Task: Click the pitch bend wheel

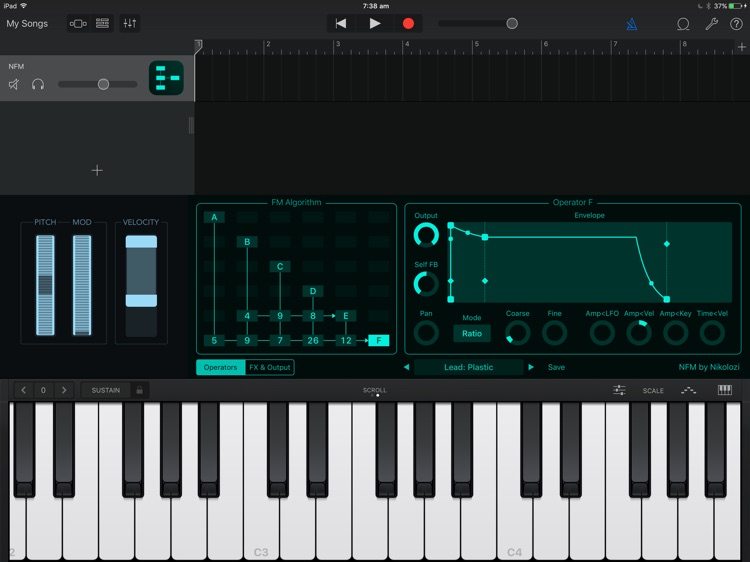Action: tap(45, 285)
